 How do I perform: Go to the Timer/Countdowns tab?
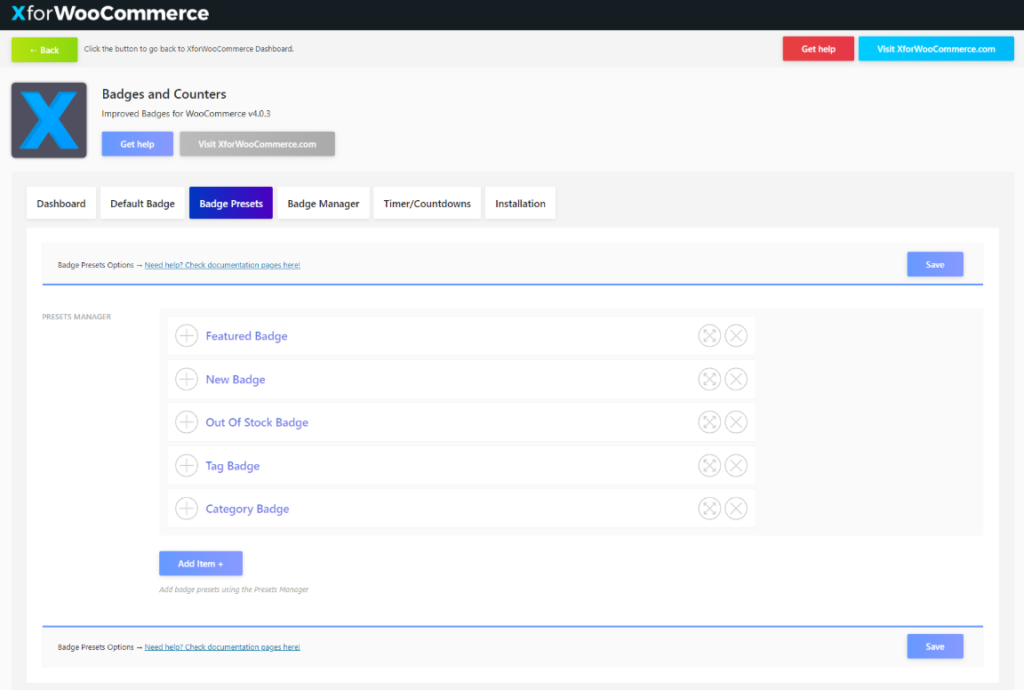point(427,203)
